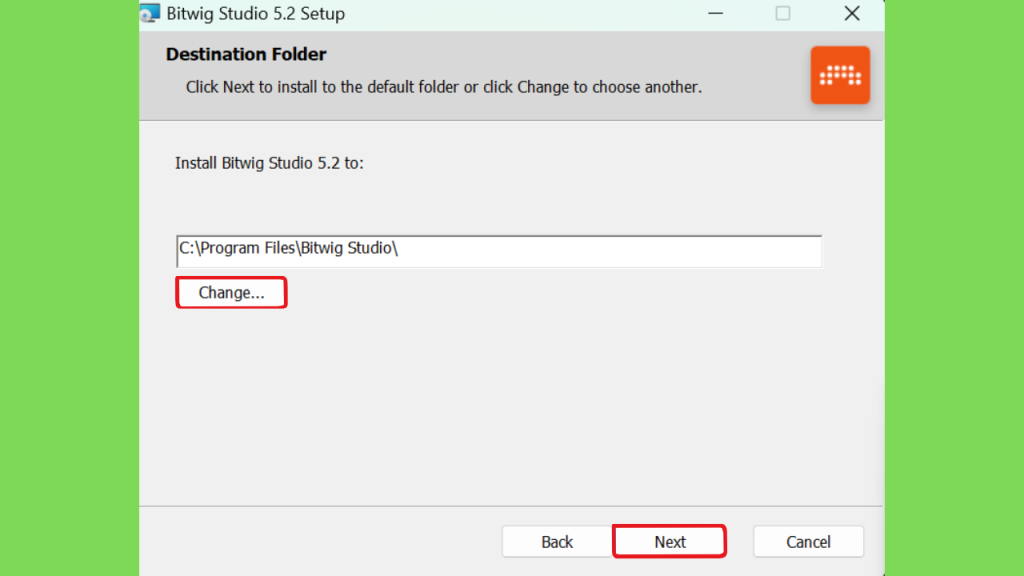Return to the previous step with Back

tap(557, 541)
